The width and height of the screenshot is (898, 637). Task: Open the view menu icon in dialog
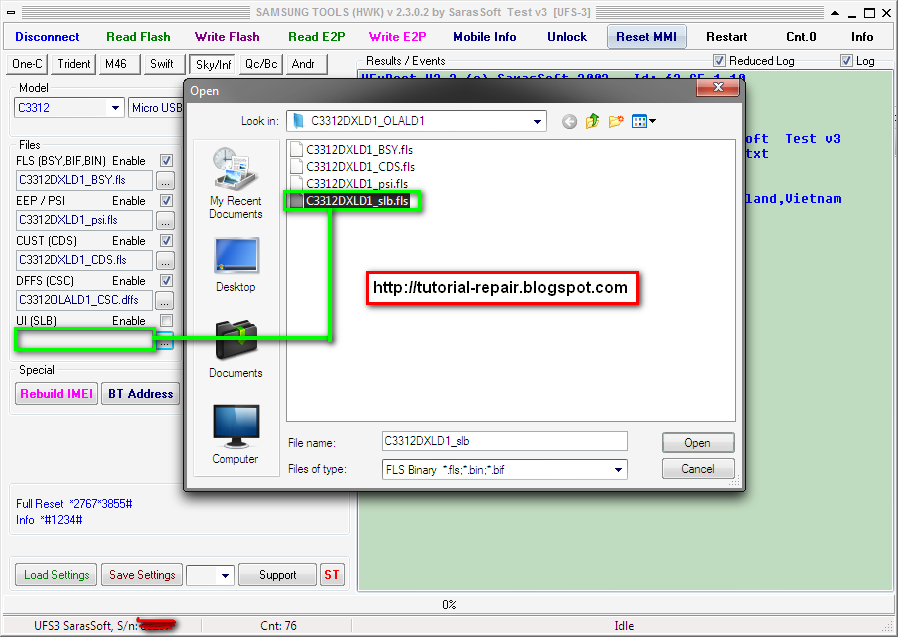click(644, 121)
